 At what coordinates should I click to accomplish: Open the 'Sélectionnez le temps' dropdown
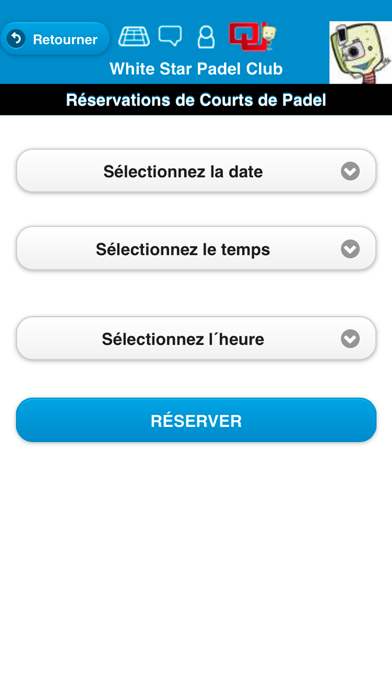coord(196,249)
